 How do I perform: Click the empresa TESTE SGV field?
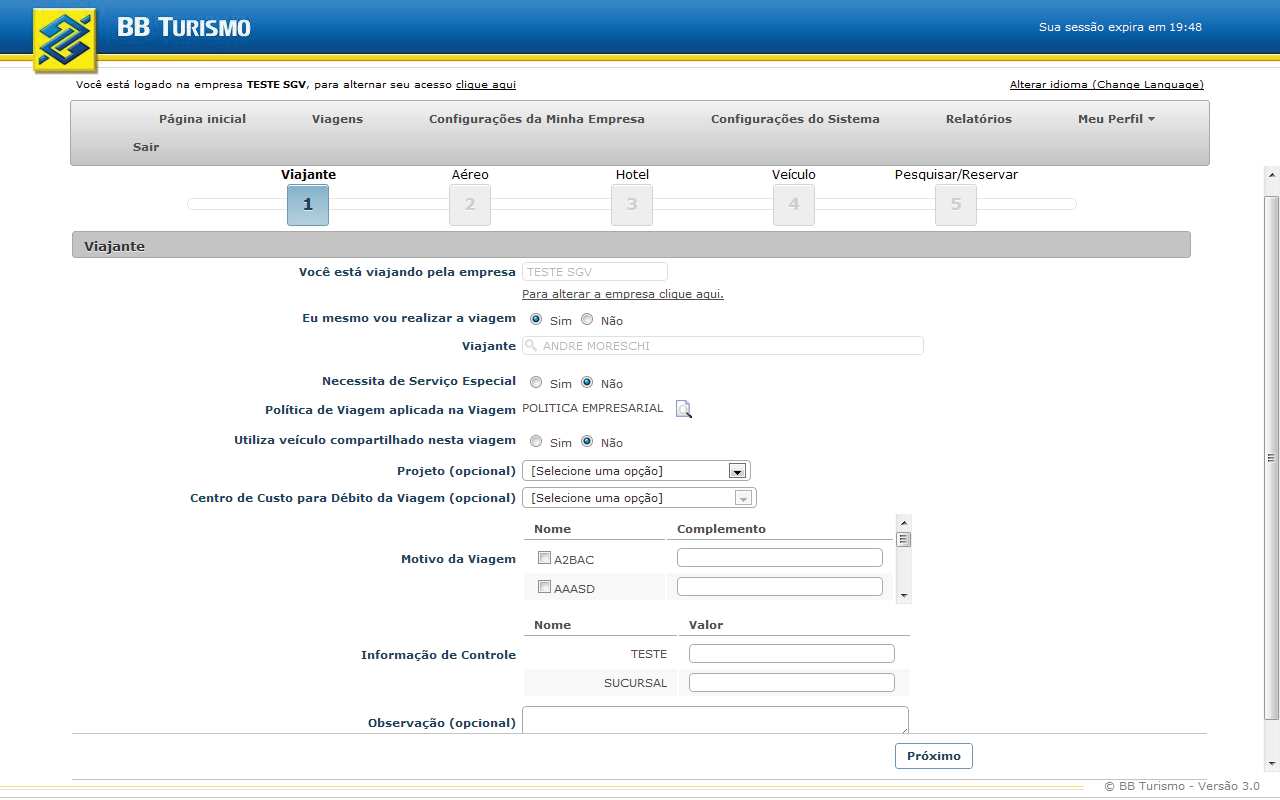coord(595,272)
